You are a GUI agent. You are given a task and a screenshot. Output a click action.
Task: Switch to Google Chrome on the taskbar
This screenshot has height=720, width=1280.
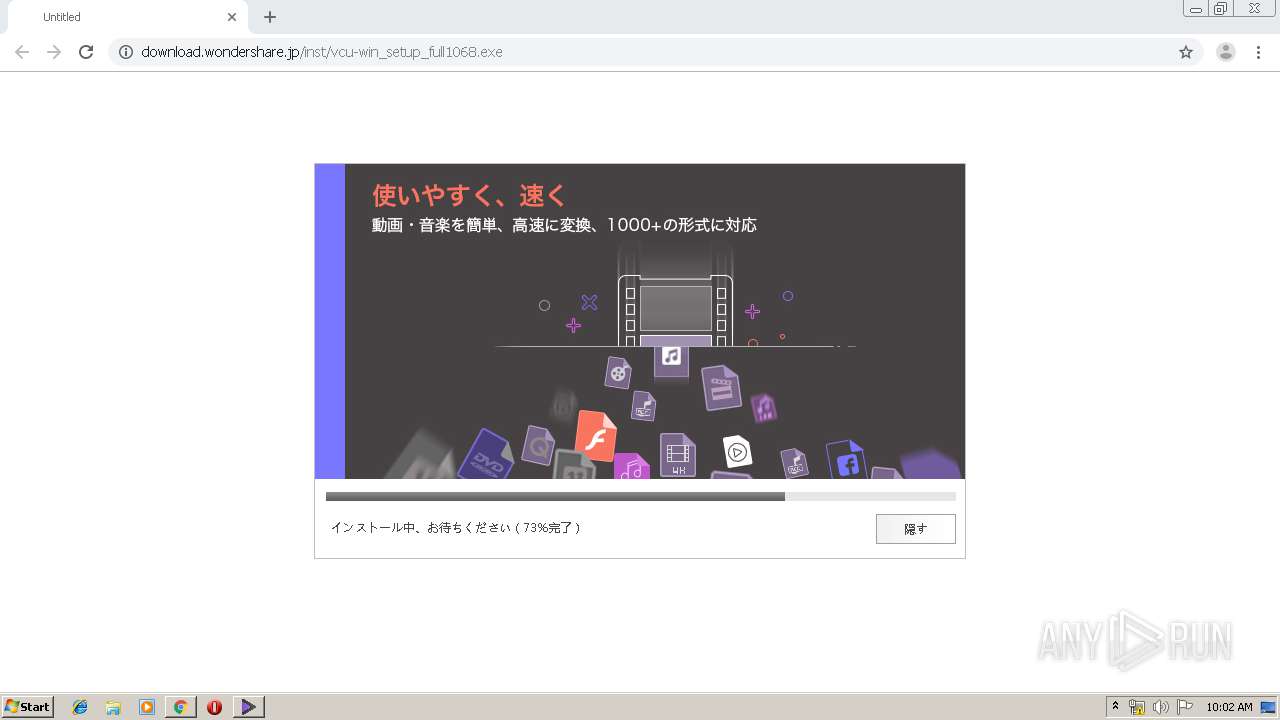pyautogui.click(x=180, y=707)
